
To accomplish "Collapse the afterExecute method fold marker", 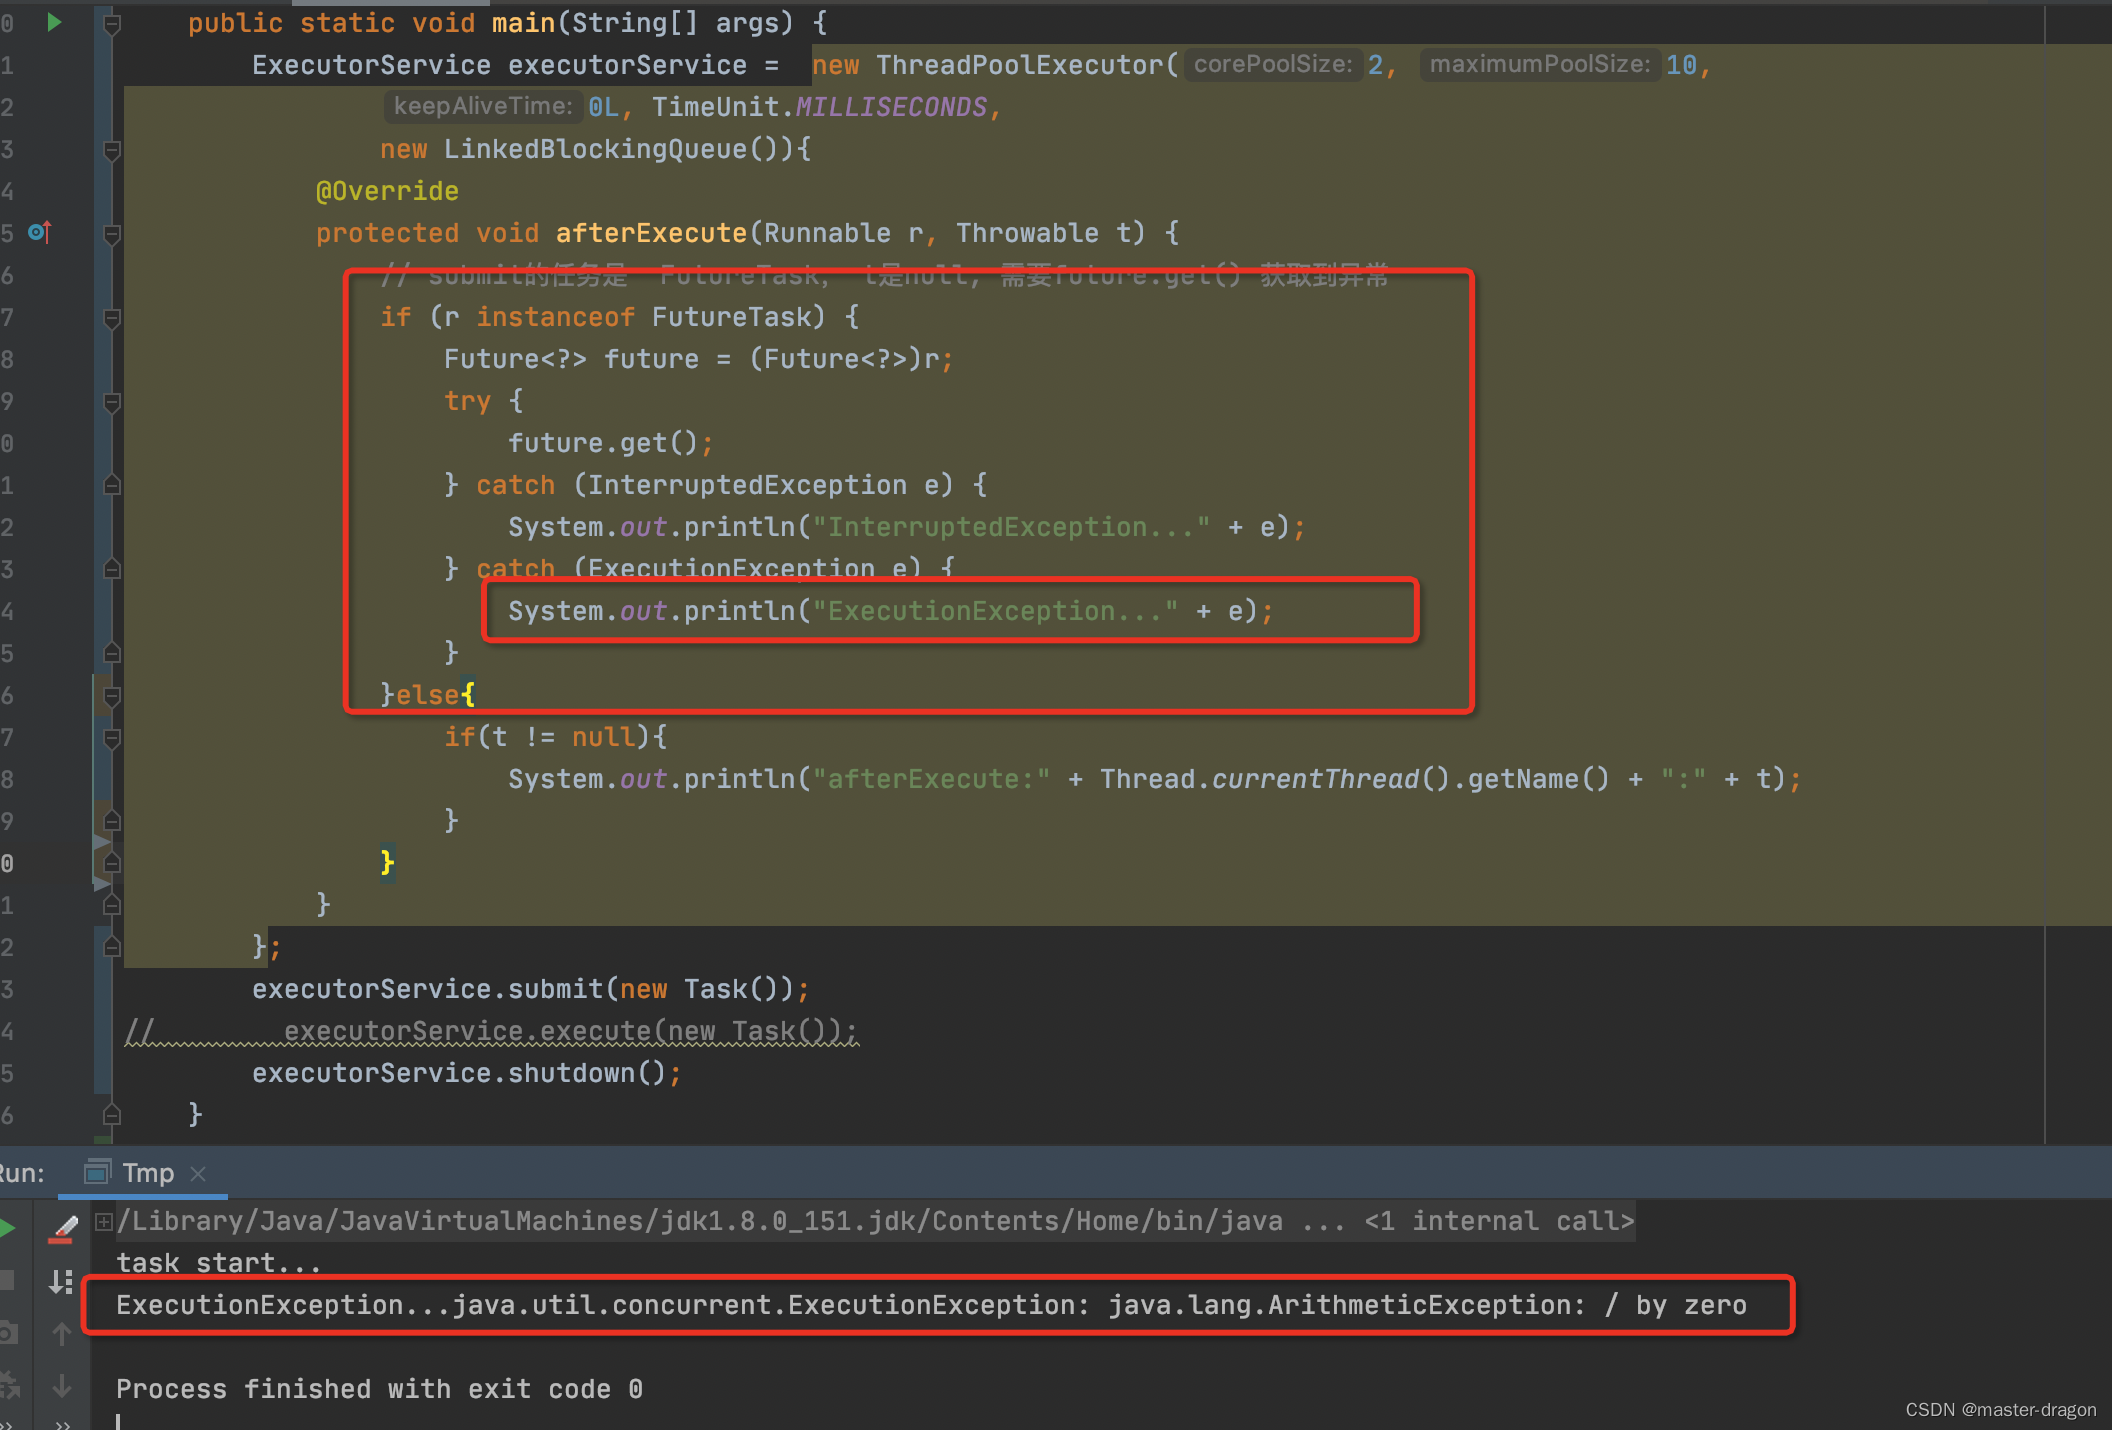I will 112,234.
